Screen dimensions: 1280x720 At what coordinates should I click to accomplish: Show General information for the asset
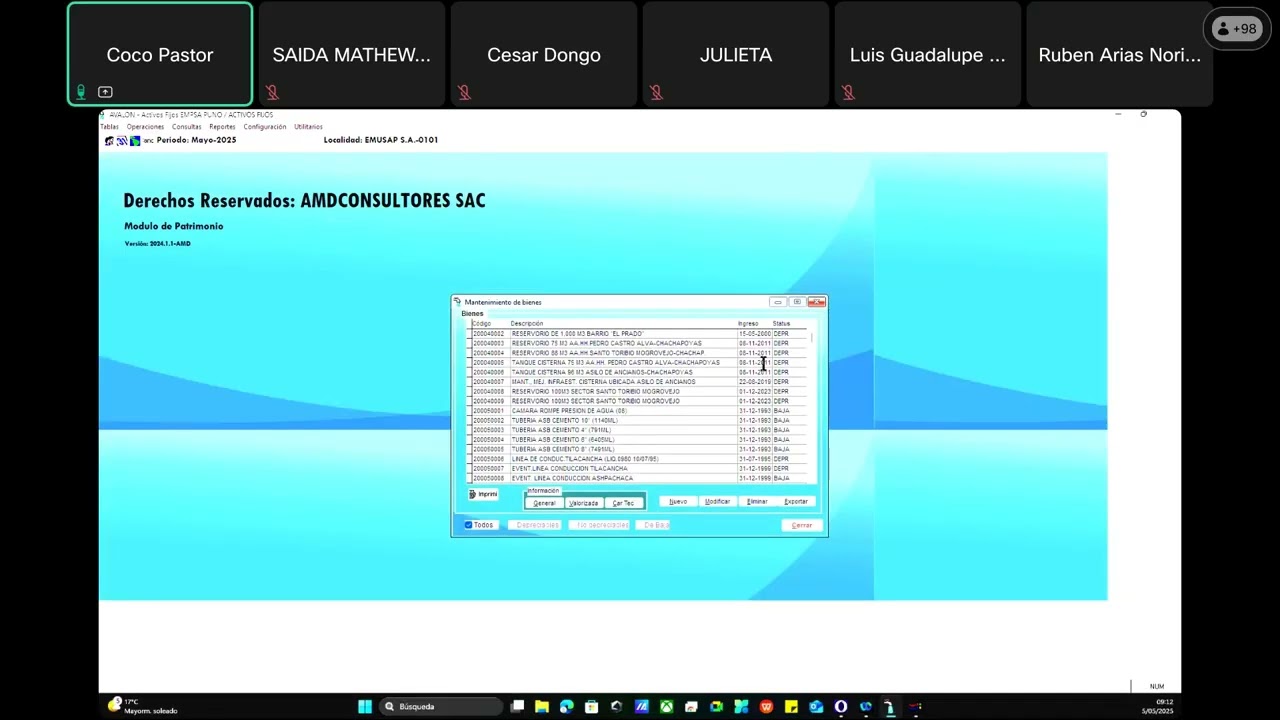[544, 503]
